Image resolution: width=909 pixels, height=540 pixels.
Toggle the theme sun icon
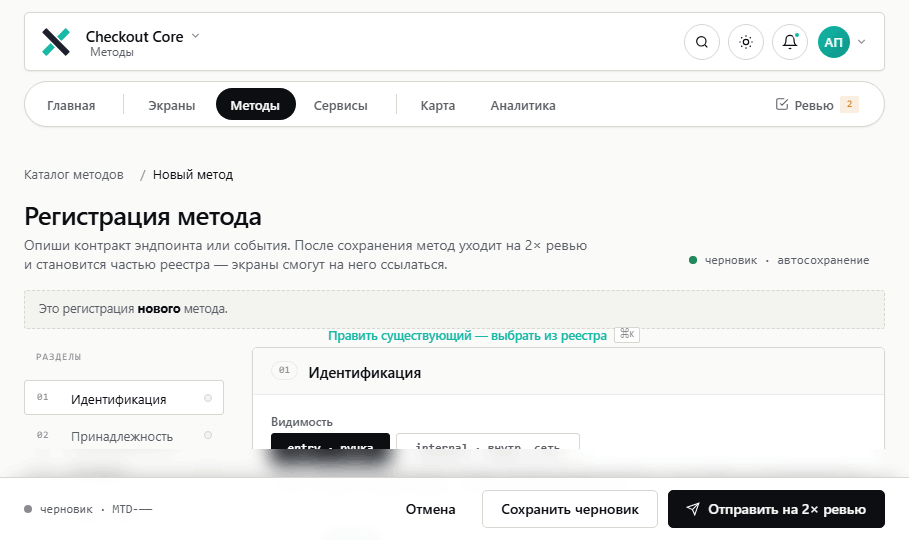point(746,42)
